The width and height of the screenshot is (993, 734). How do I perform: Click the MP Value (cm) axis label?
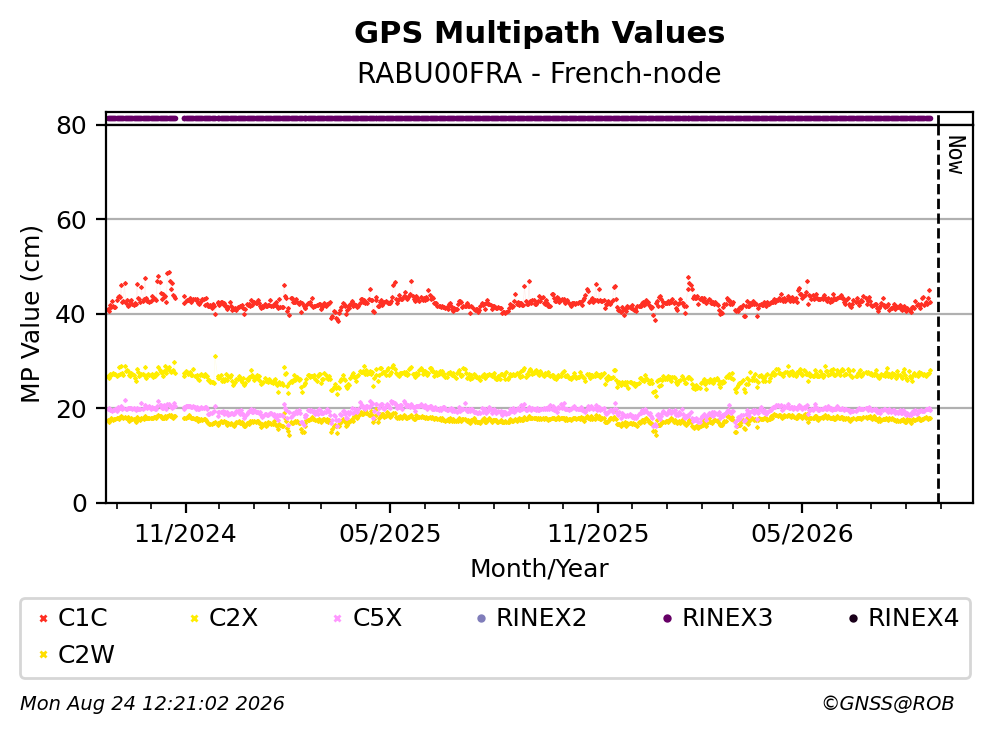[30, 314]
